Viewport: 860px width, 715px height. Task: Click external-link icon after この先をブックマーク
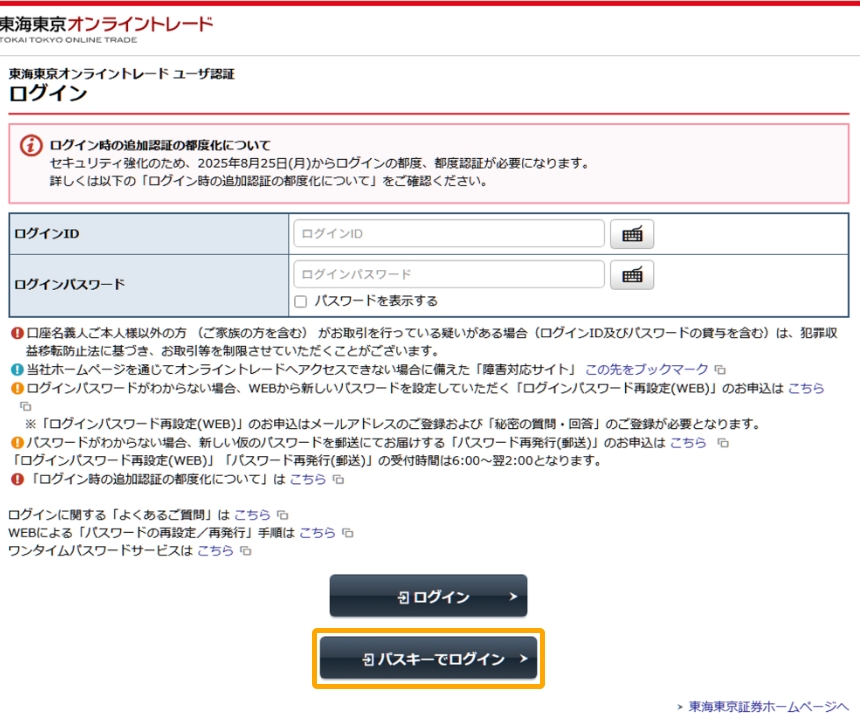point(720,369)
